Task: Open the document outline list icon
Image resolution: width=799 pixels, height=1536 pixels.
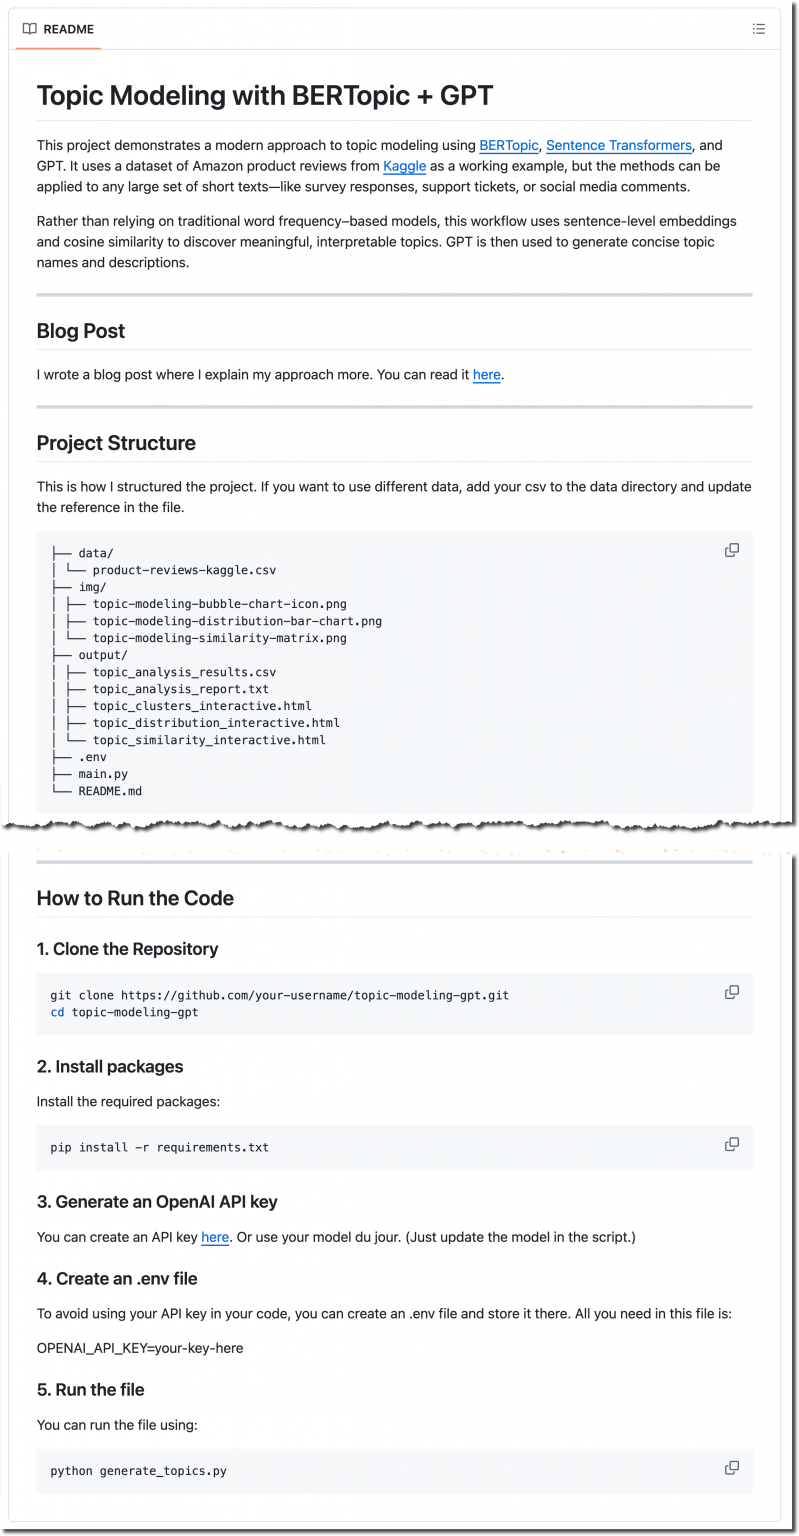Action: [759, 29]
